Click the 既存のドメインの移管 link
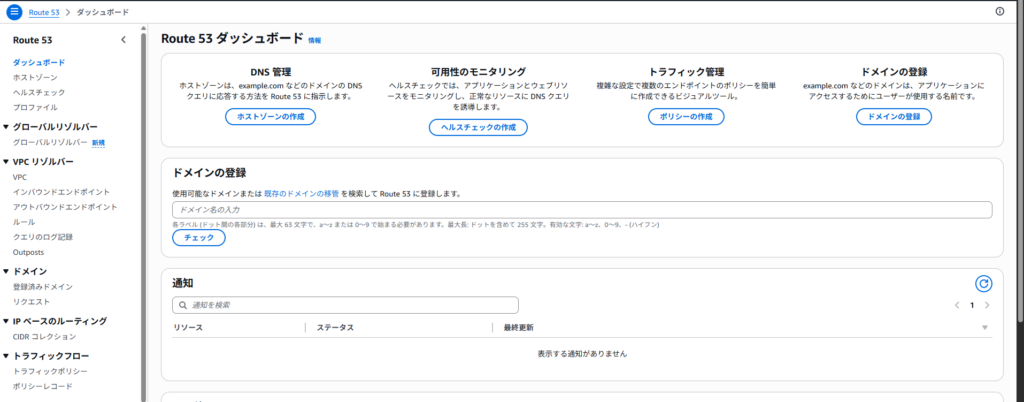 pyautogui.click(x=301, y=193)
